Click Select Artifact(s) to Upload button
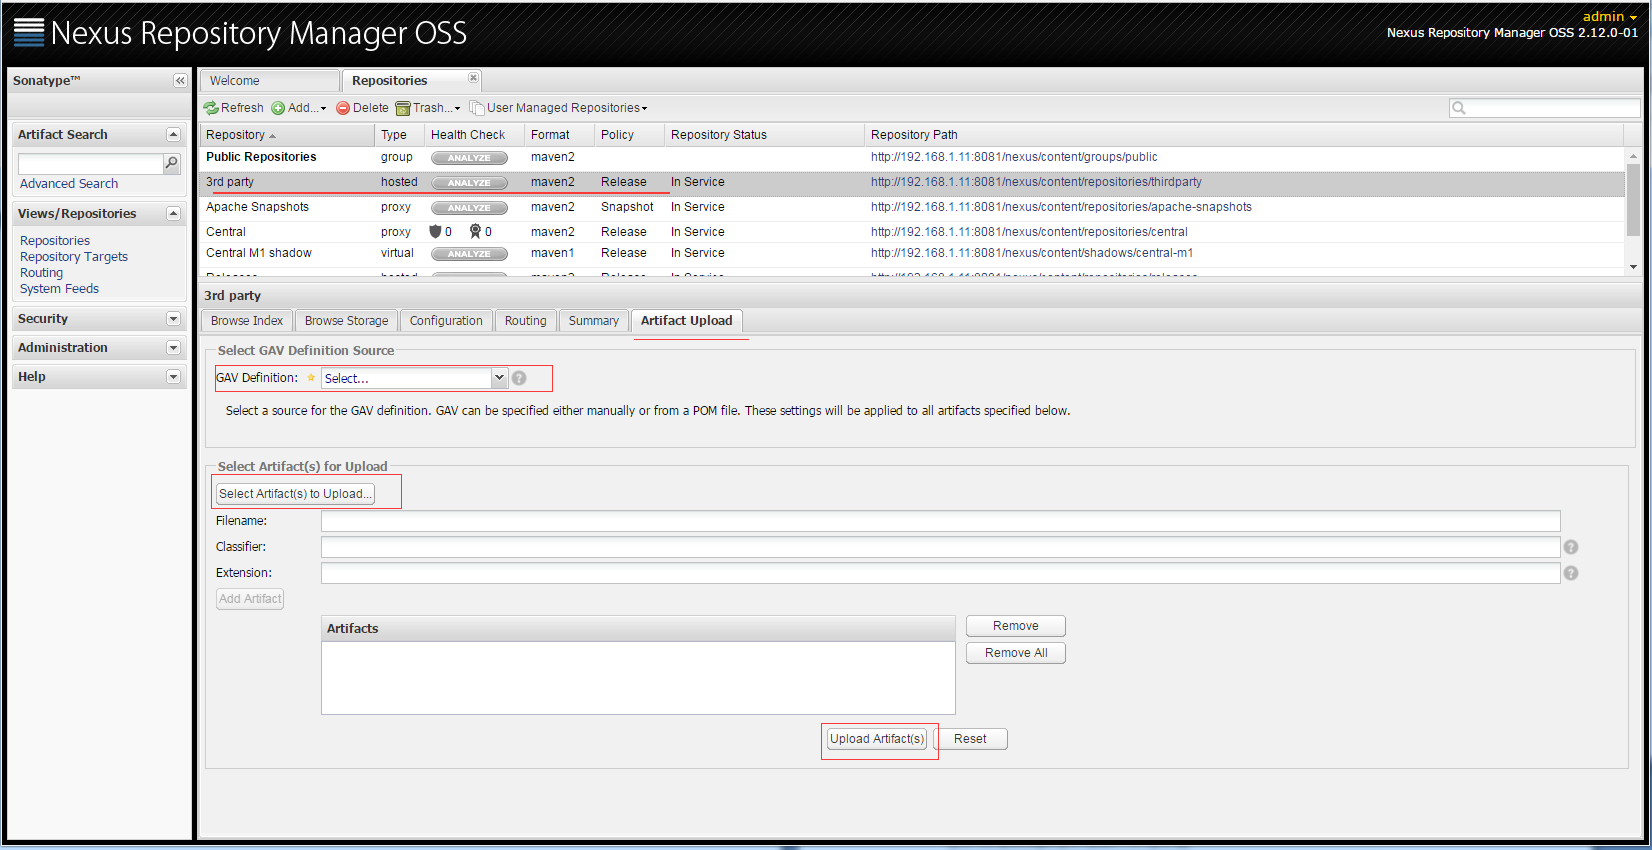The height and width of the screenshot is (850, 1652). [x=295, y=494]
